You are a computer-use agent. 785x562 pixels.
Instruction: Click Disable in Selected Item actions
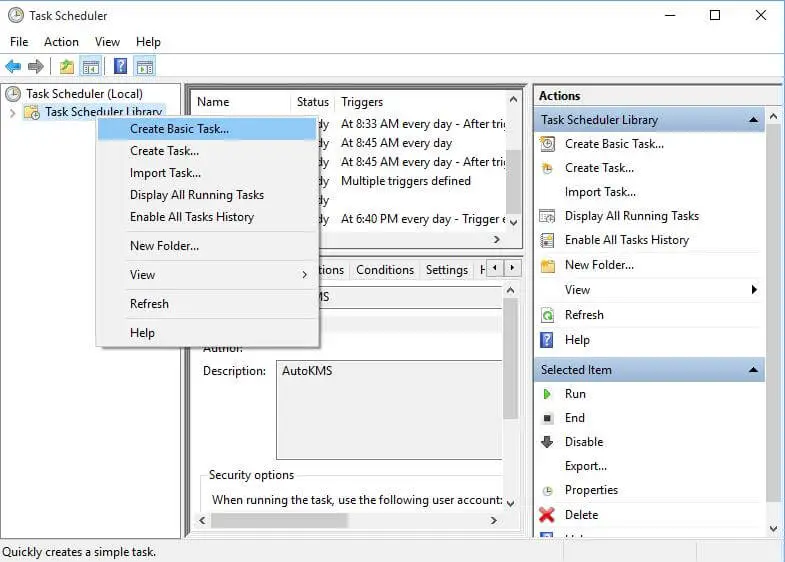click(x=584, y=442)
